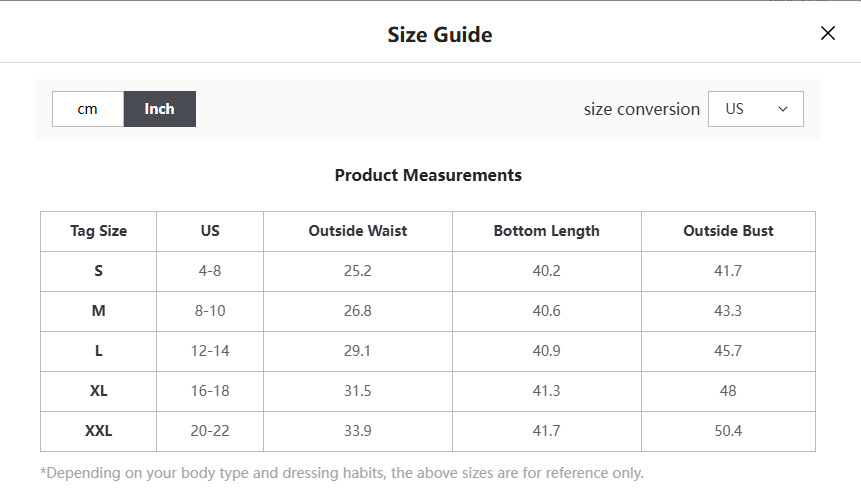The height and width of the screenshot is (501, 861).
Task: Click the size conversion label
Action: [x=641, y=109]
